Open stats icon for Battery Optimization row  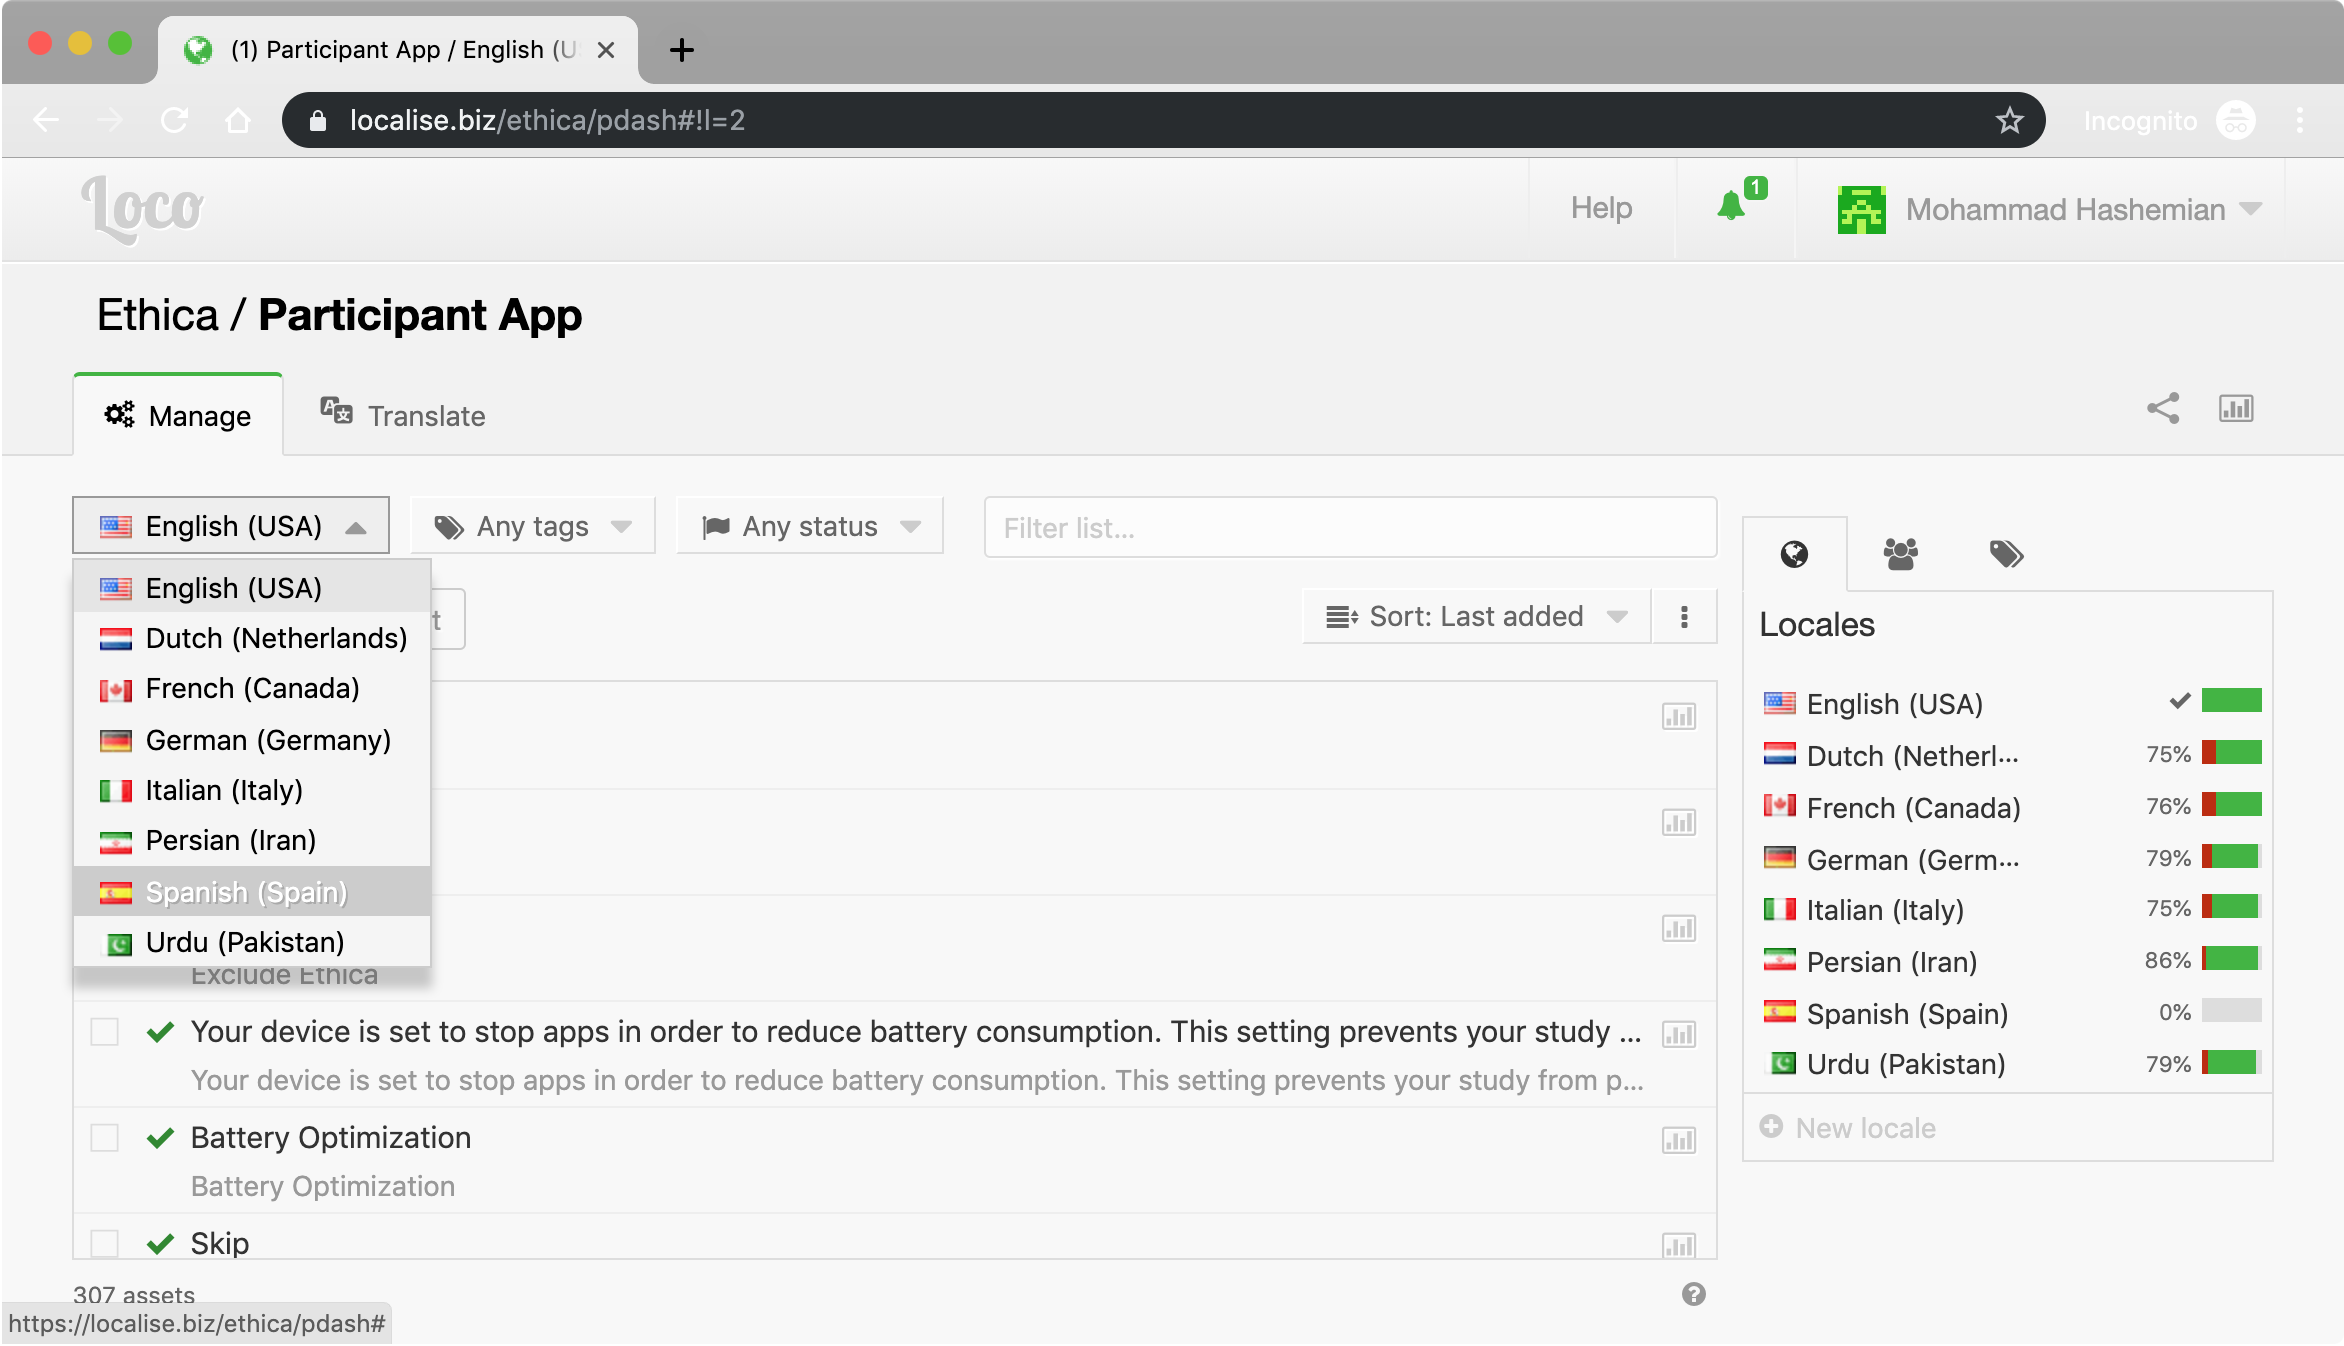coord(1678,1140)
